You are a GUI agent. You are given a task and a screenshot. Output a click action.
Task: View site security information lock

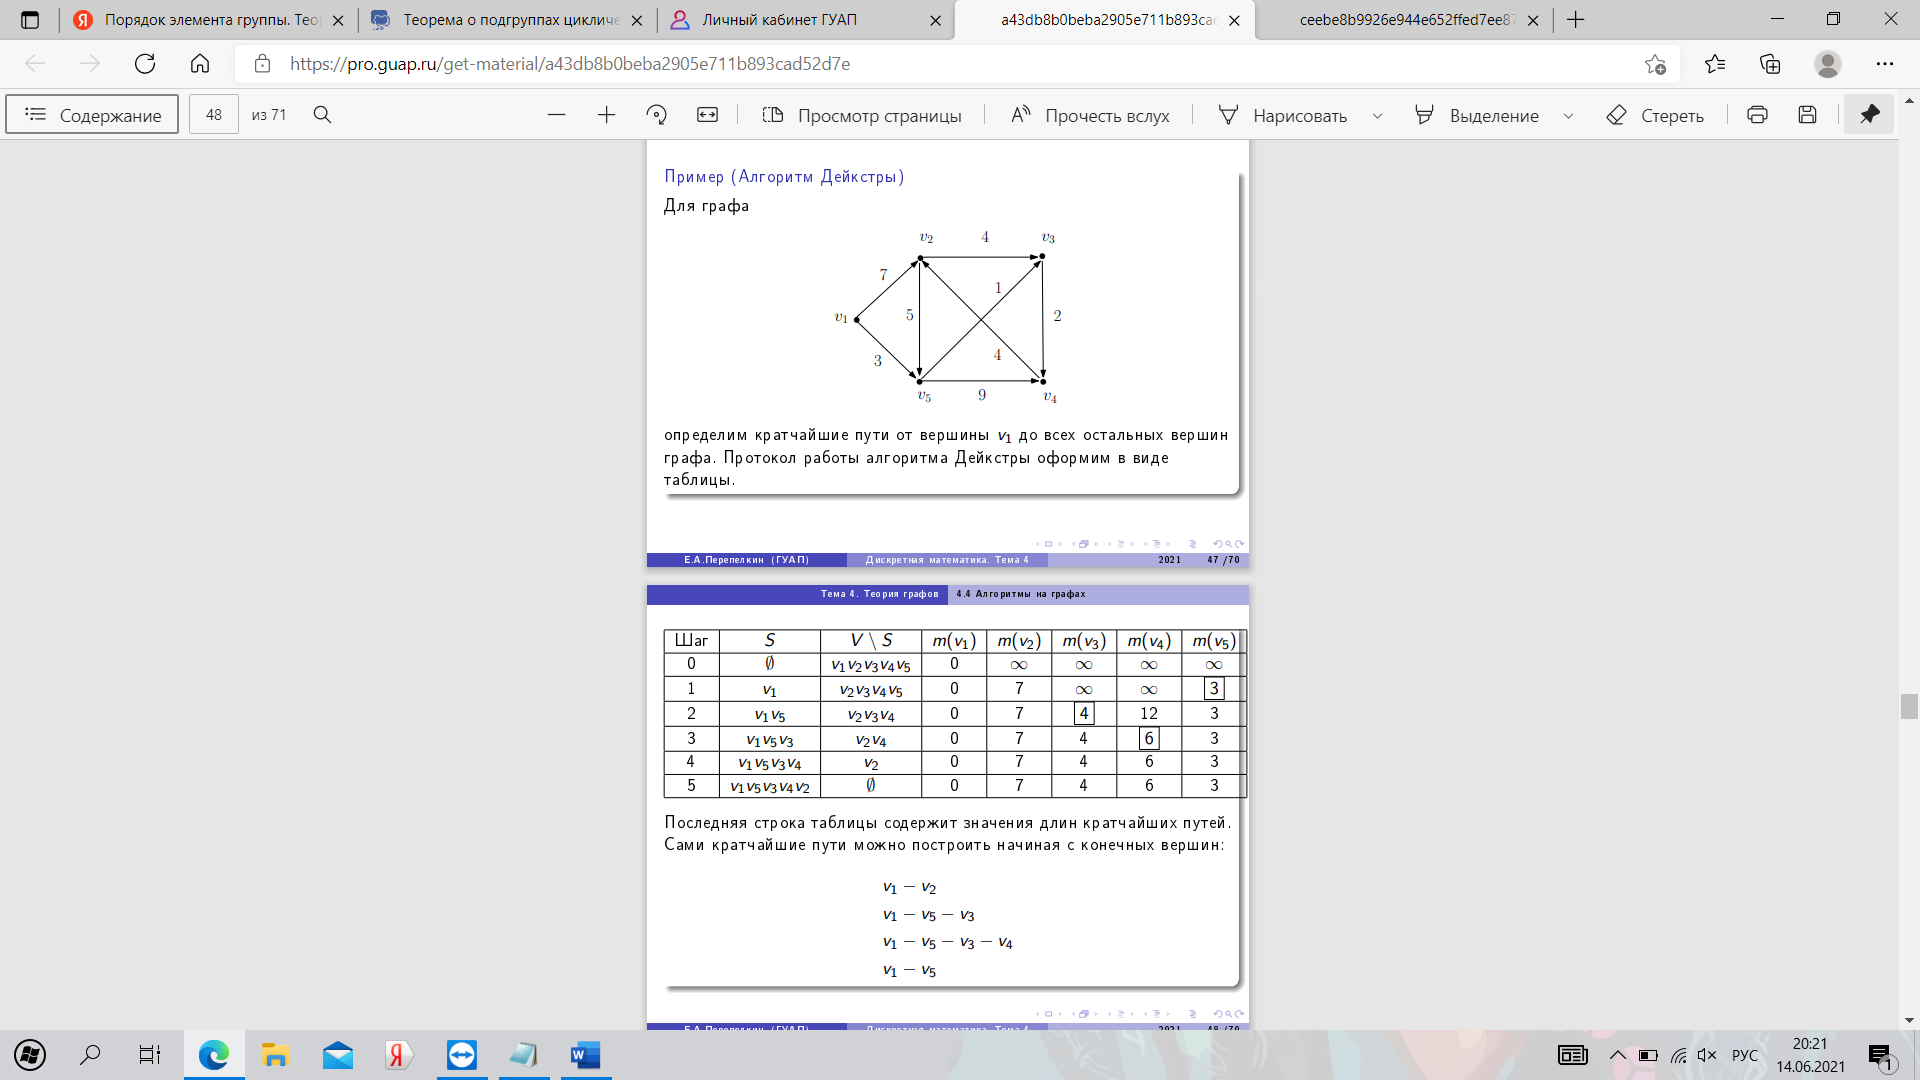click(262, 64)
